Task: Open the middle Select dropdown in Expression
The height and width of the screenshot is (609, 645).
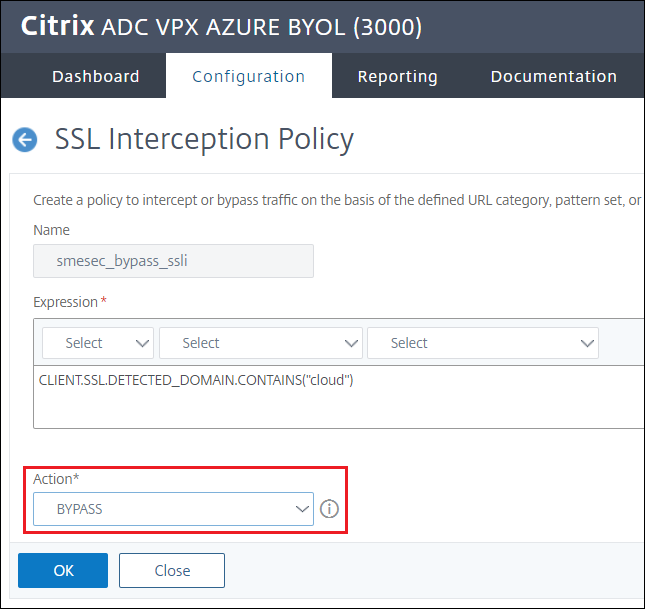Action: [x=260, y=342]
